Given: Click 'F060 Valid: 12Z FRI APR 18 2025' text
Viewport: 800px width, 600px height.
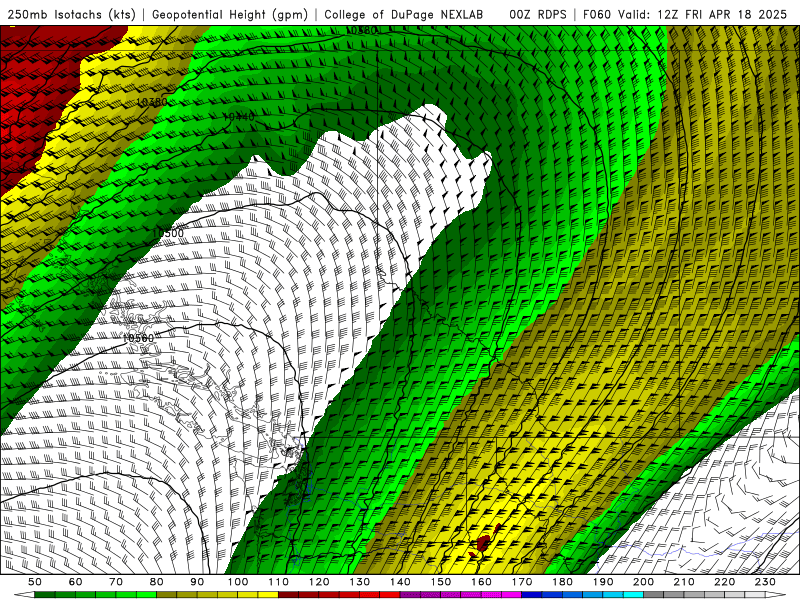Looking at the screenshot, I should [685, 15].
